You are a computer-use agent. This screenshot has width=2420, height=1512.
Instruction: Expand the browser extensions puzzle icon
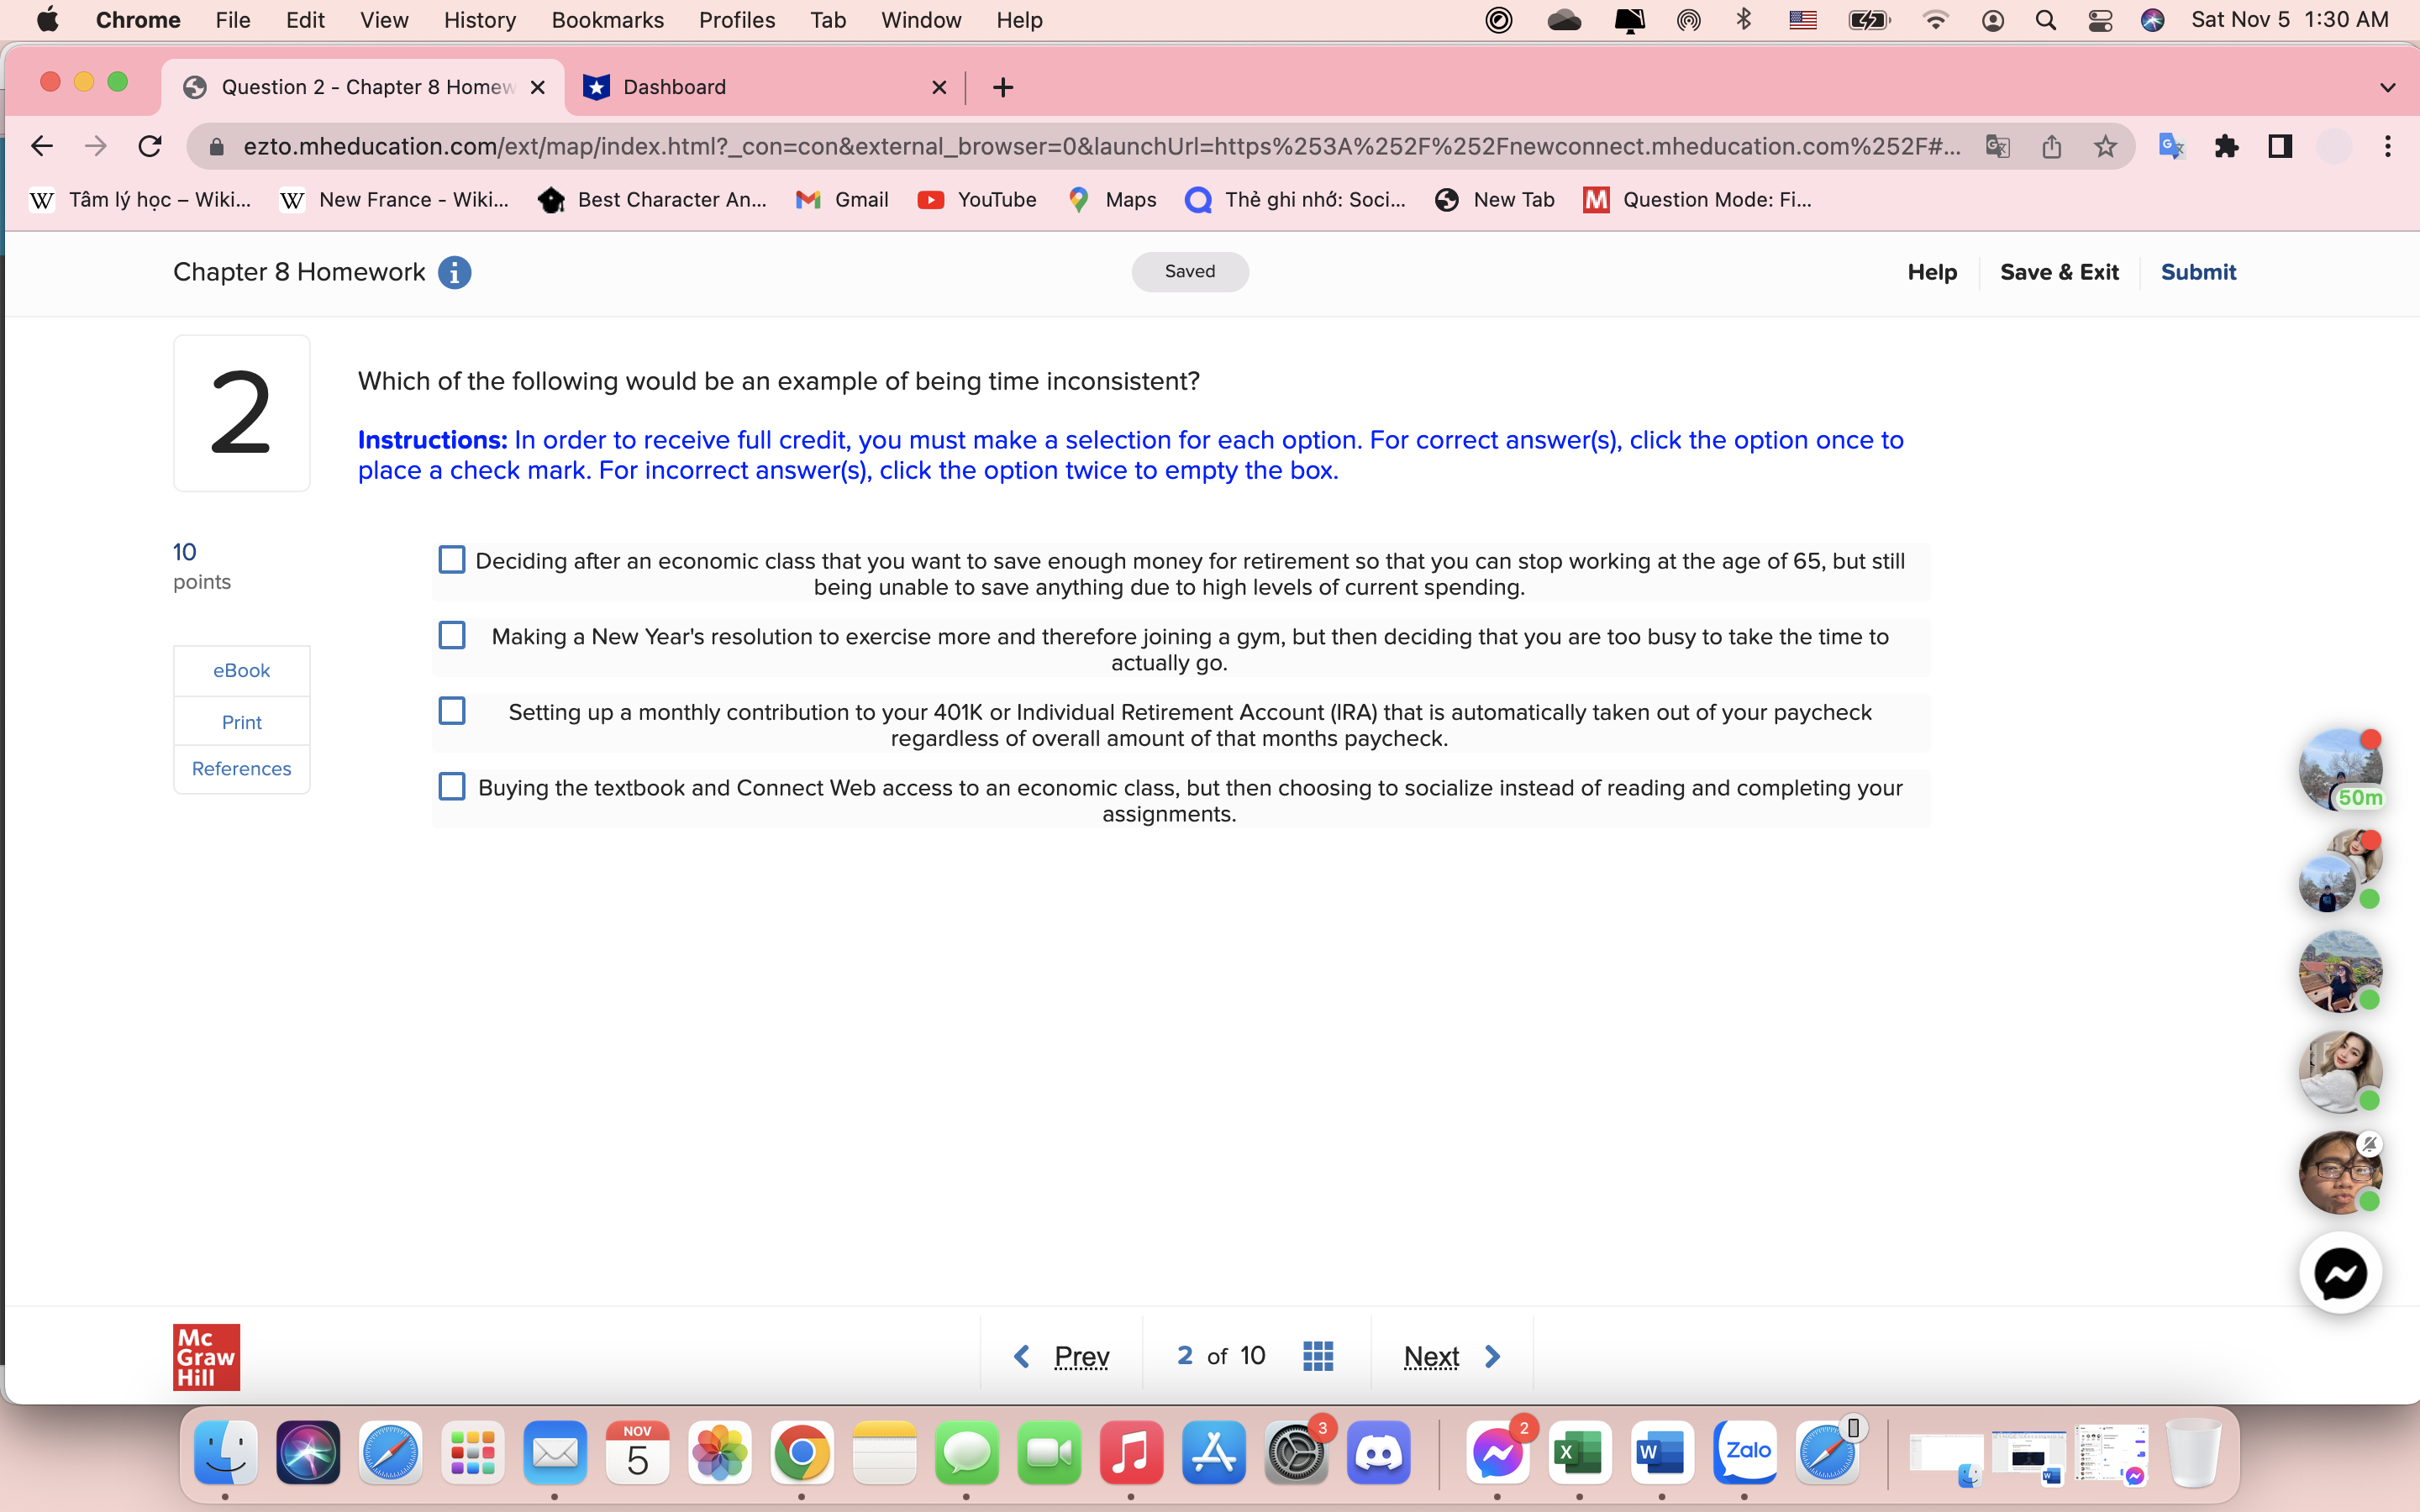point(2227,146)
